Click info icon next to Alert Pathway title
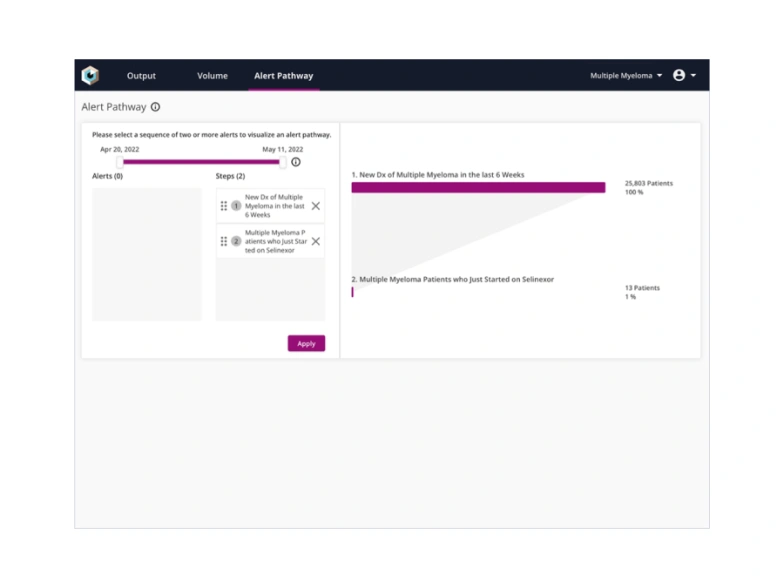This screenshot has height=588, width=784. (x=156, y=107)
